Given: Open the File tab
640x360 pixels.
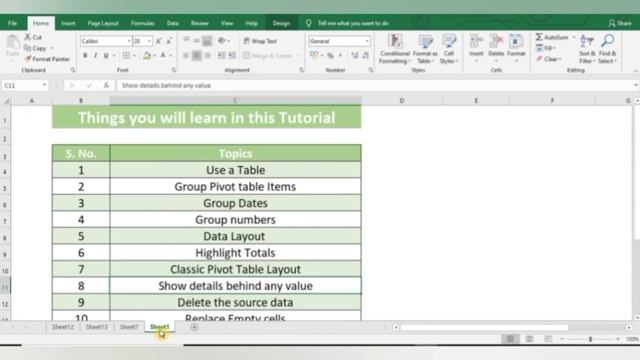Looking at the screenshot, I should tap(12, 23).
